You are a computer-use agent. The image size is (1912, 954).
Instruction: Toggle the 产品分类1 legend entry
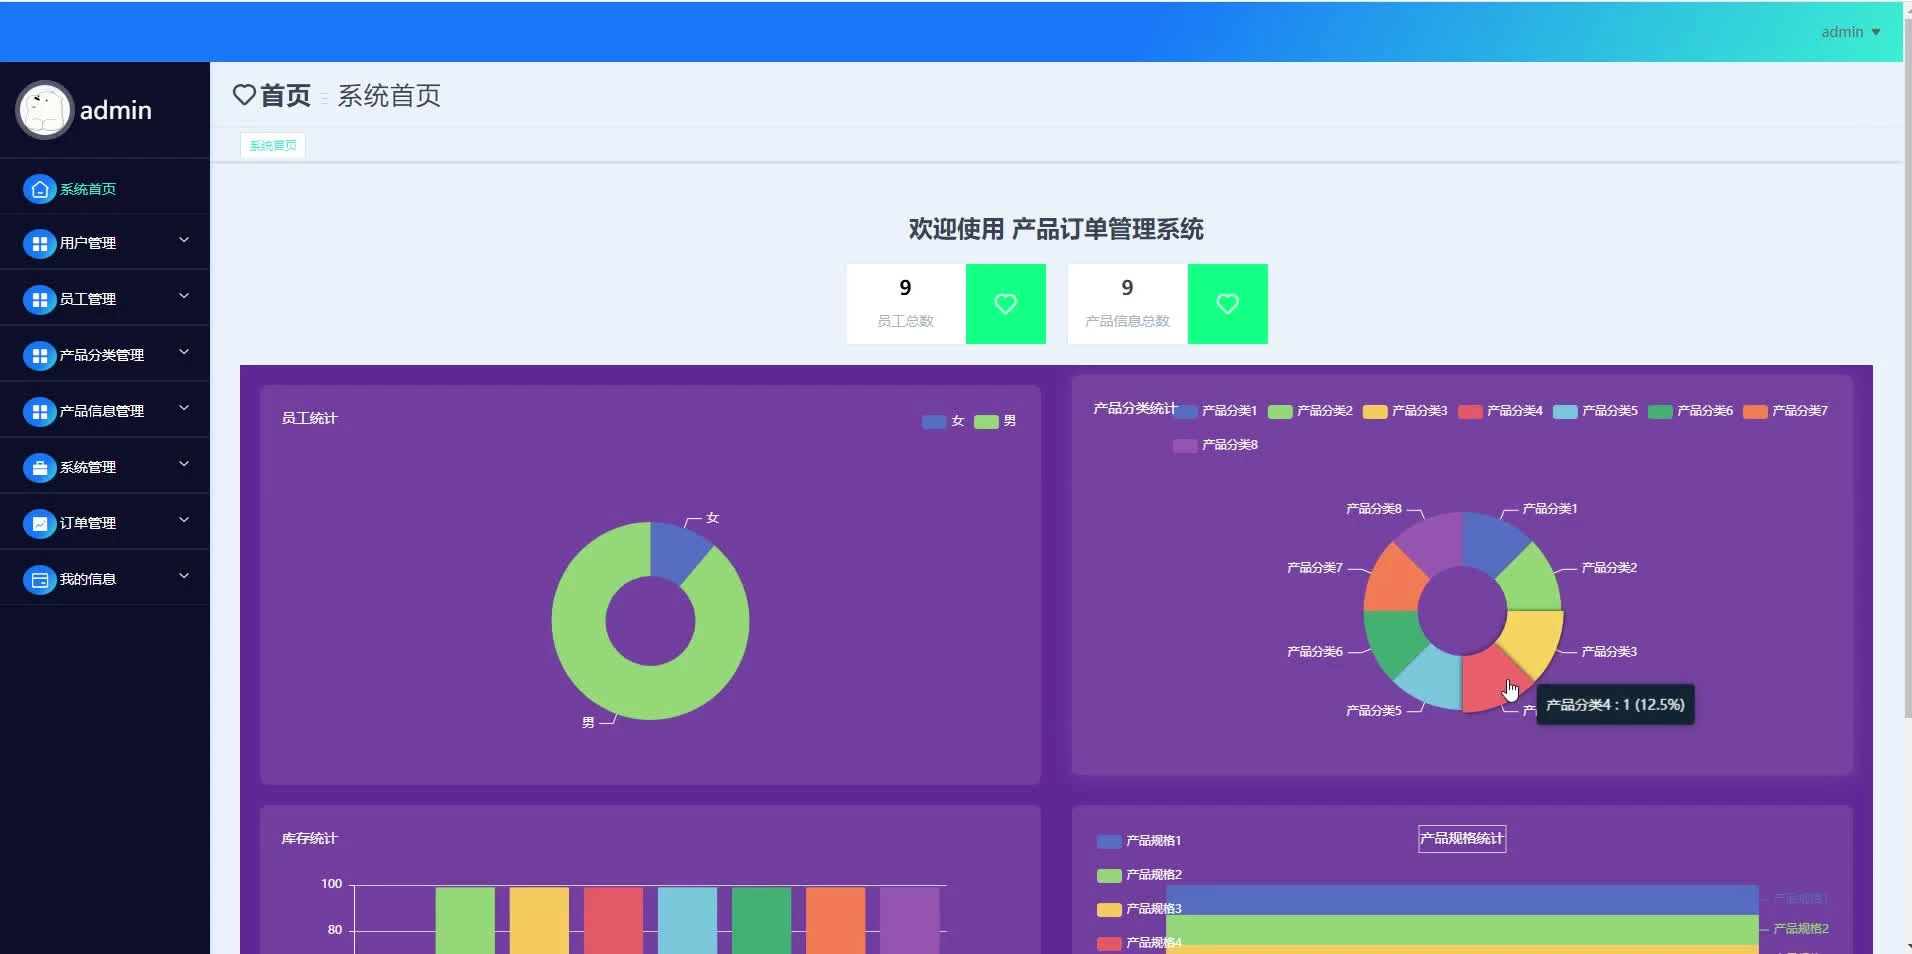coord(1215,411)
